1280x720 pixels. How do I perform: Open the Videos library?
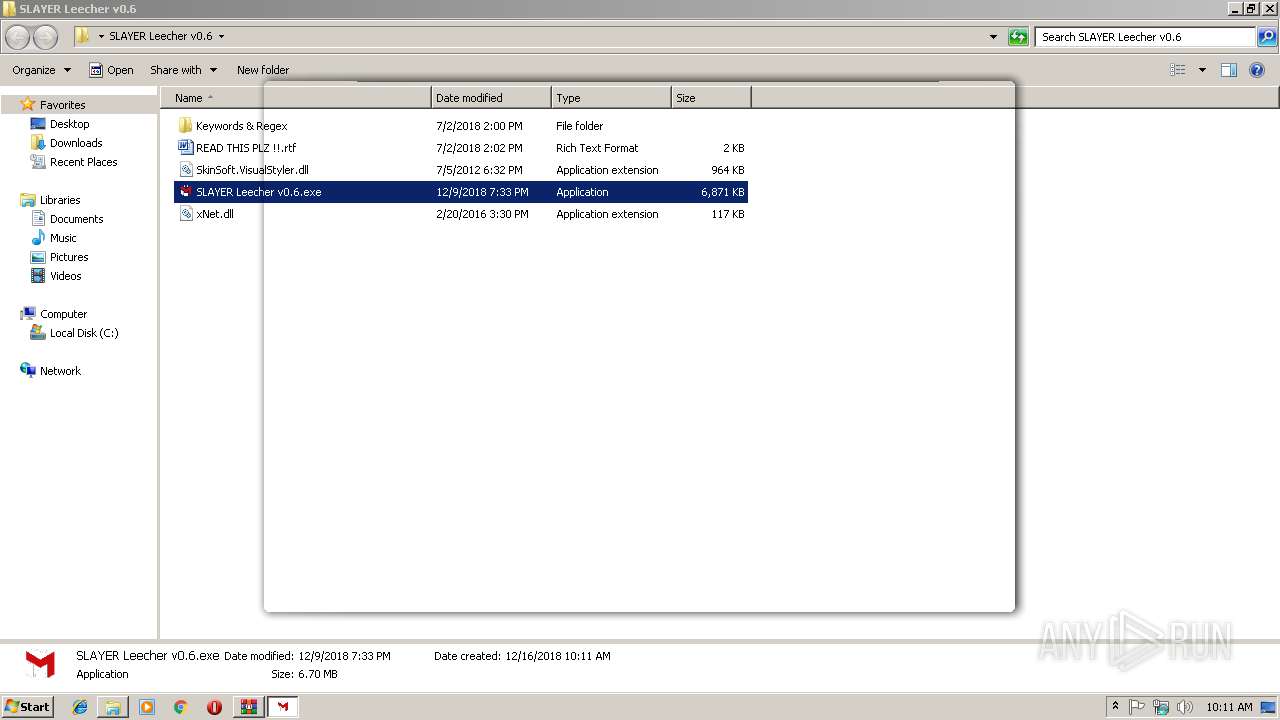coord(65,276)
